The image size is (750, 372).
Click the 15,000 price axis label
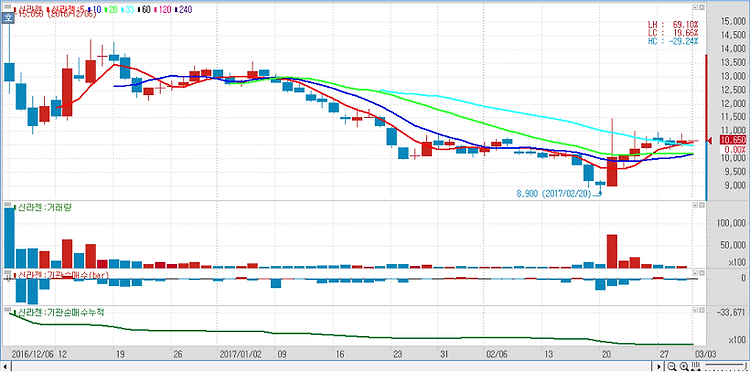pos(733,21)
